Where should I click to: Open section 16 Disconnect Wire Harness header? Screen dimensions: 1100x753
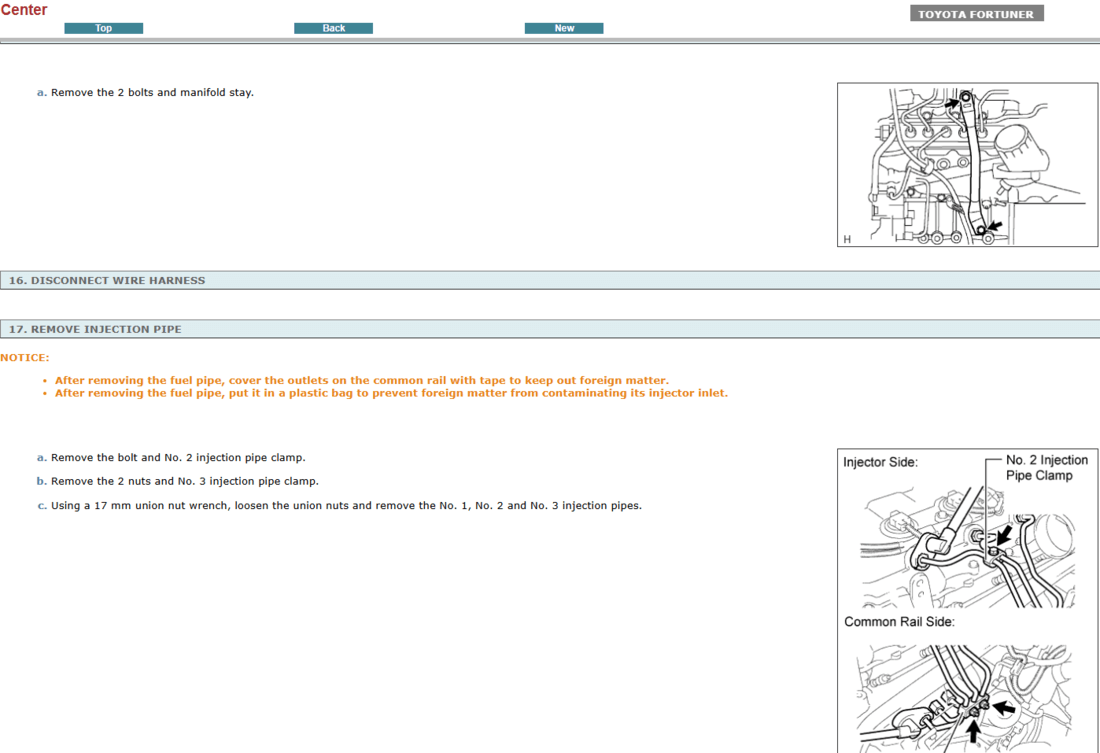[x=107, y=281]
